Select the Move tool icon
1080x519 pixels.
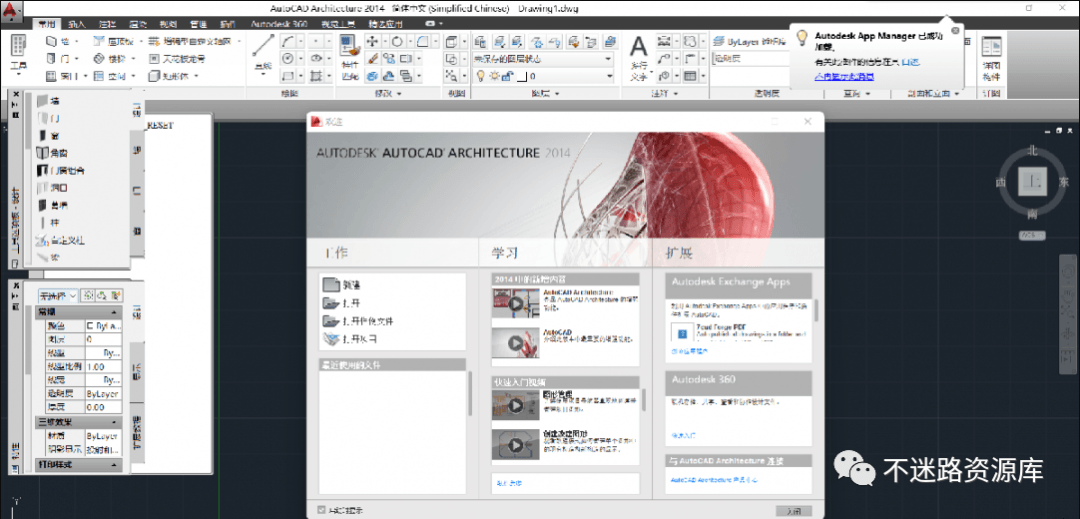(x=372, y=41)
